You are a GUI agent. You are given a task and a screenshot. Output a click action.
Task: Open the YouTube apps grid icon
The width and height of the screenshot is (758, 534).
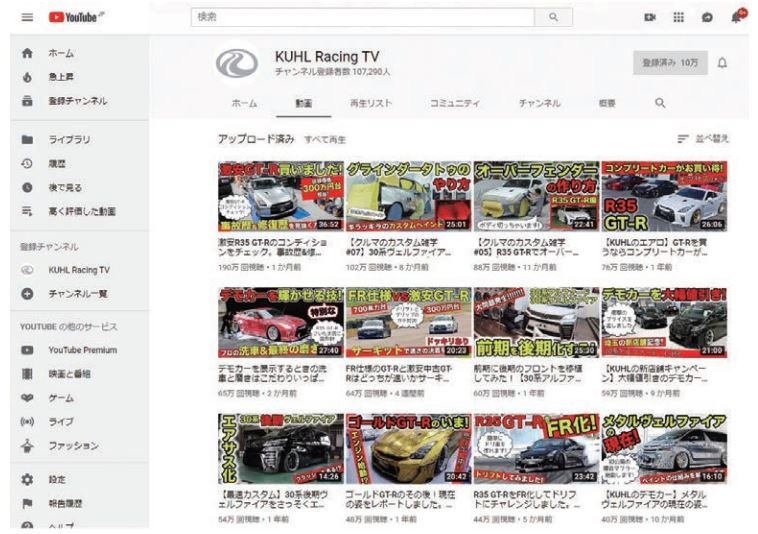pos(679,17)
